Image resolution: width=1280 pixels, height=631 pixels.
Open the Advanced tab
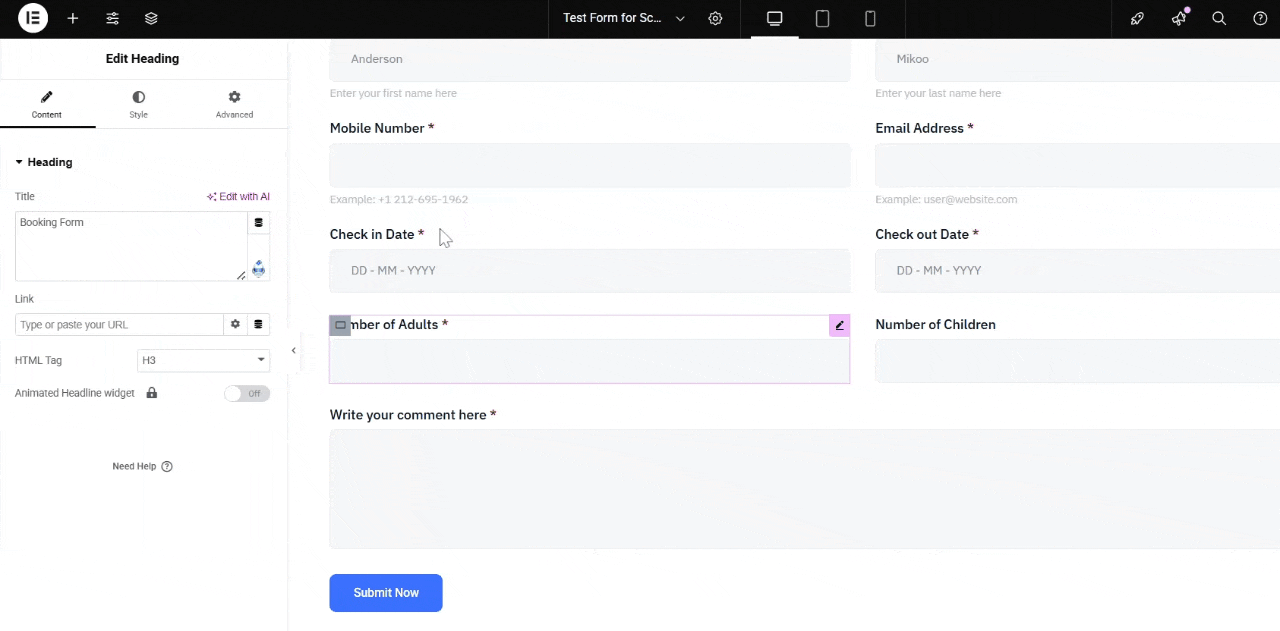[234, 104]
